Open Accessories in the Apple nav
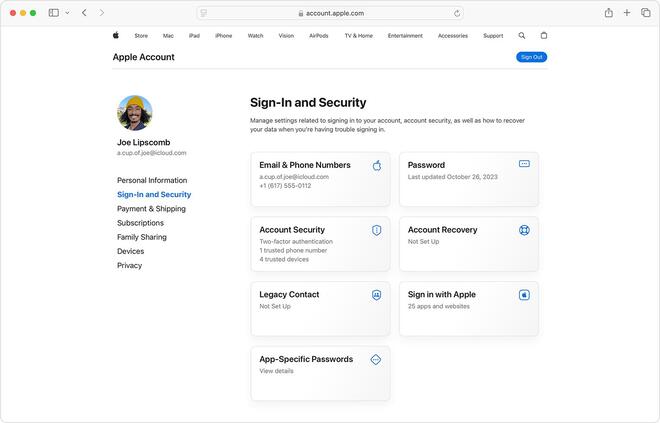Viewport: 660px width, 423px height. click(x=453, y=36)
